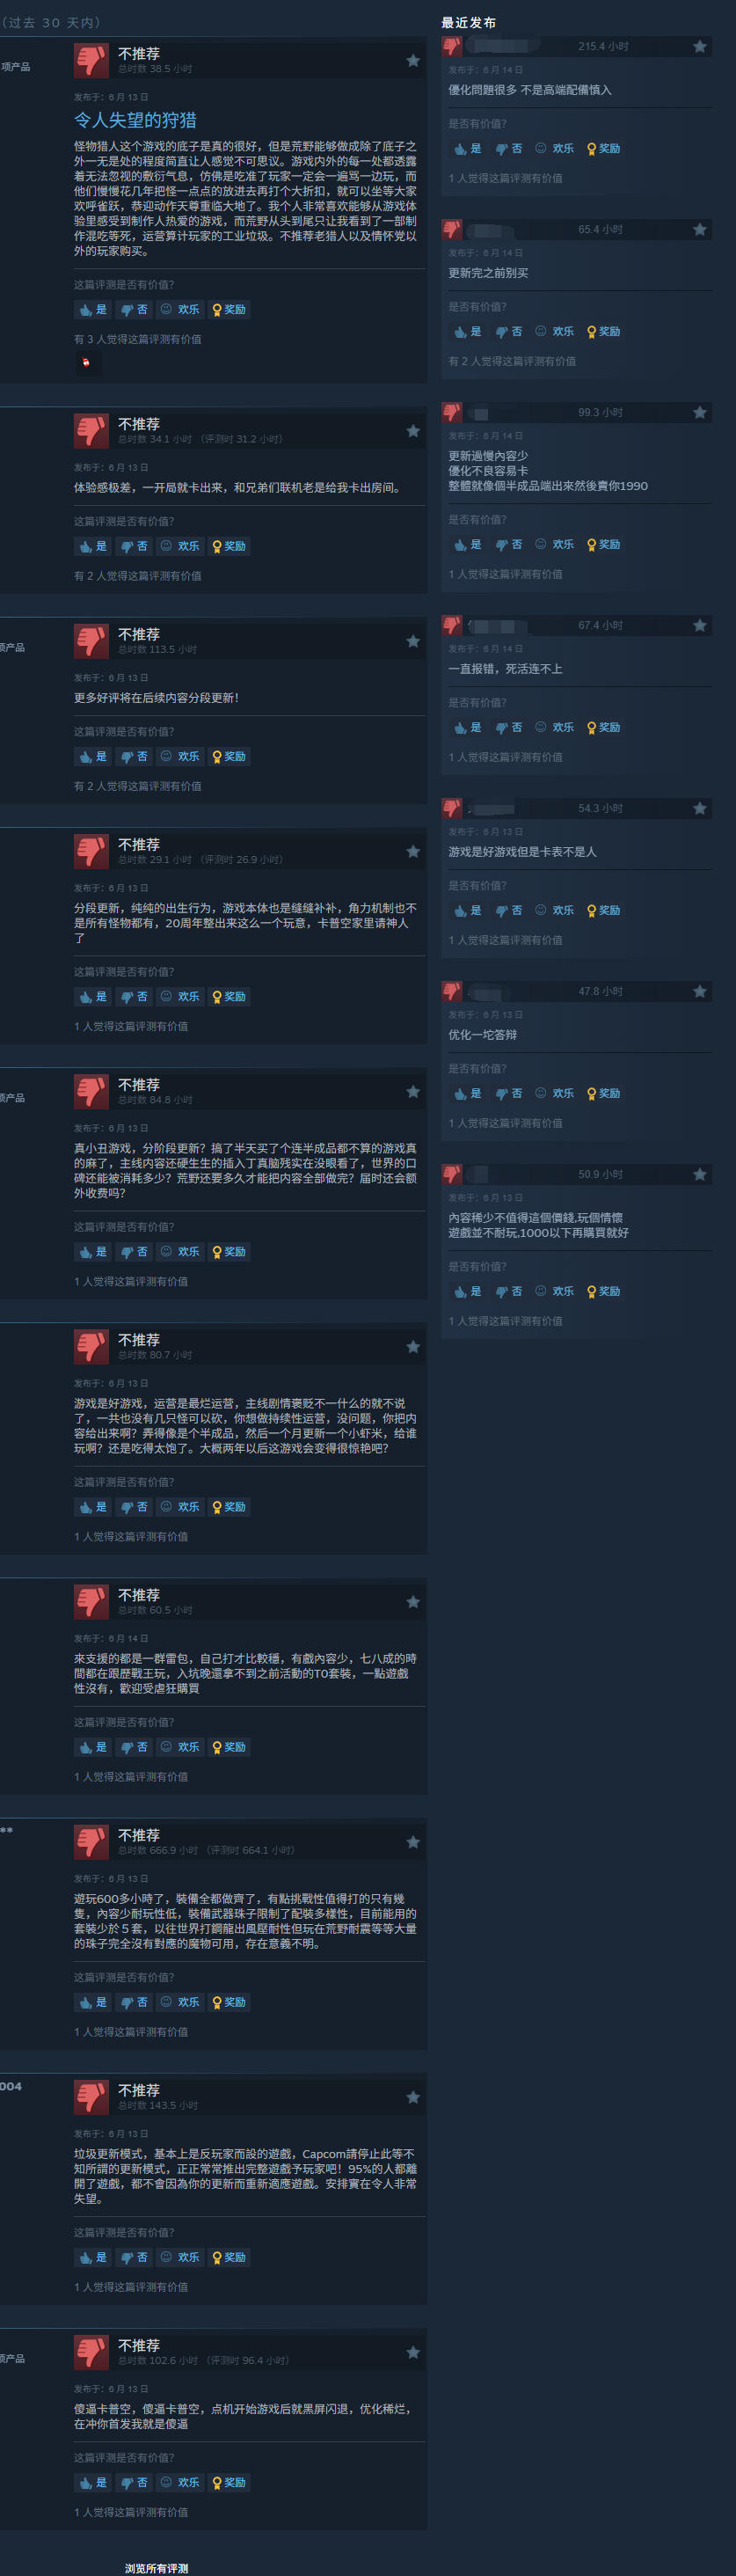Vote '否' on the 34.1 小时 review

(x=134, y=546)
